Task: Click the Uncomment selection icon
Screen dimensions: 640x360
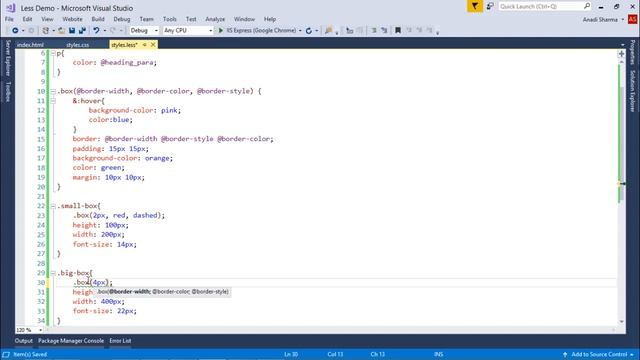Action: pyautogui.click(x=384, y=31)
